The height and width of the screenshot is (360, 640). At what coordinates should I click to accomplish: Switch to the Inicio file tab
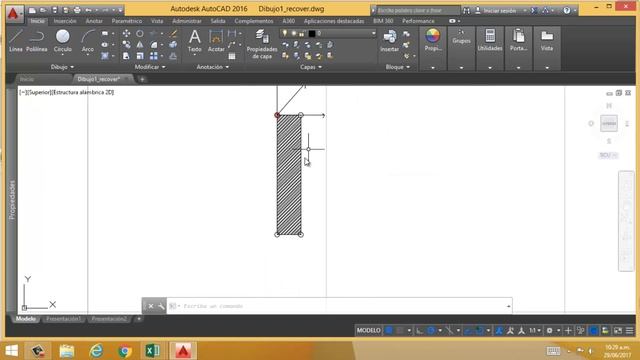click(27, 79)
